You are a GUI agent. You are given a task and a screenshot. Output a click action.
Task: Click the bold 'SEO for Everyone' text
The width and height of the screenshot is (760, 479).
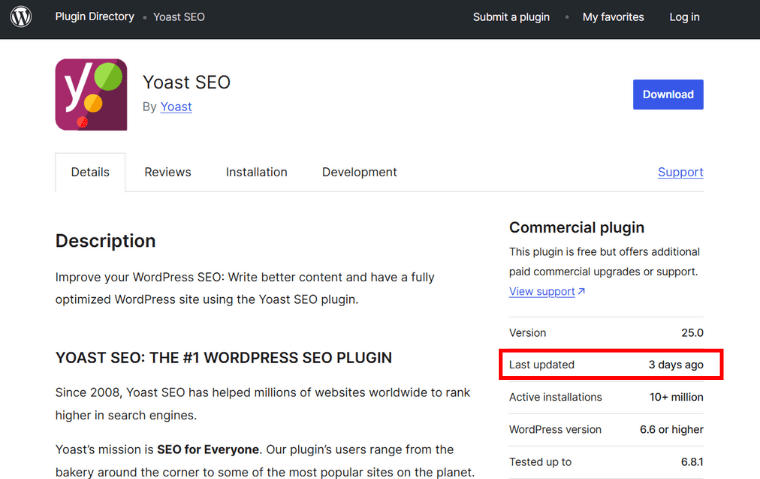[x=207, y=449]
